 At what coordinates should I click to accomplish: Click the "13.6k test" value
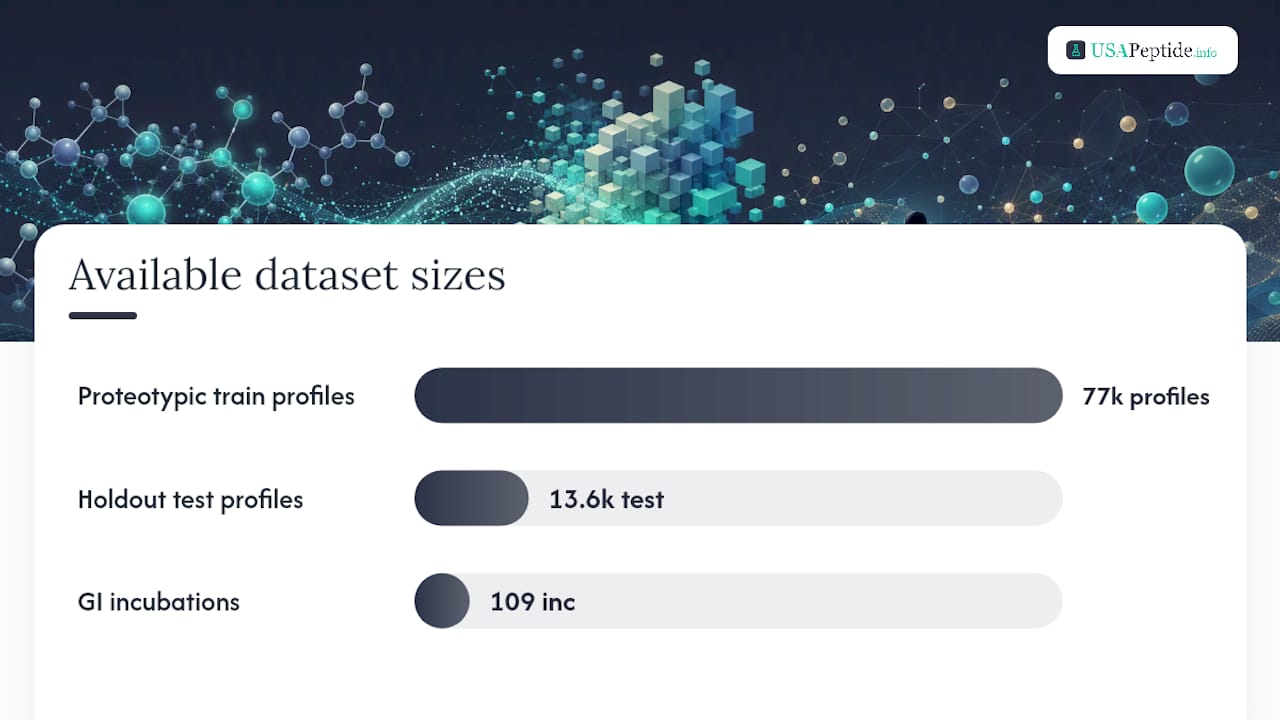pos(606,499)
